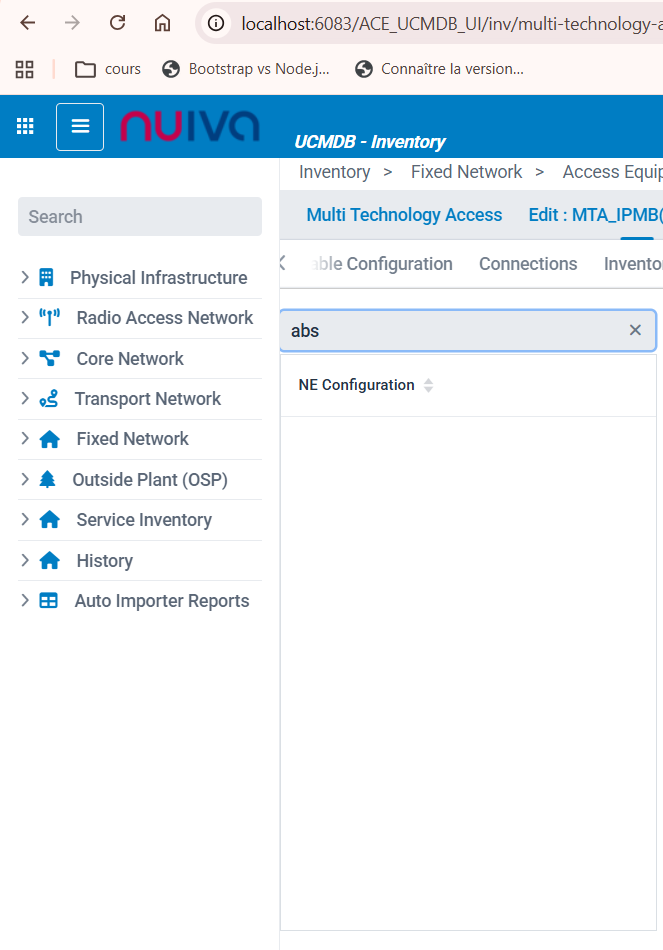Expand the Service Inventory chevron
This screenshot has width=663, height=950.
pos(25,520)
